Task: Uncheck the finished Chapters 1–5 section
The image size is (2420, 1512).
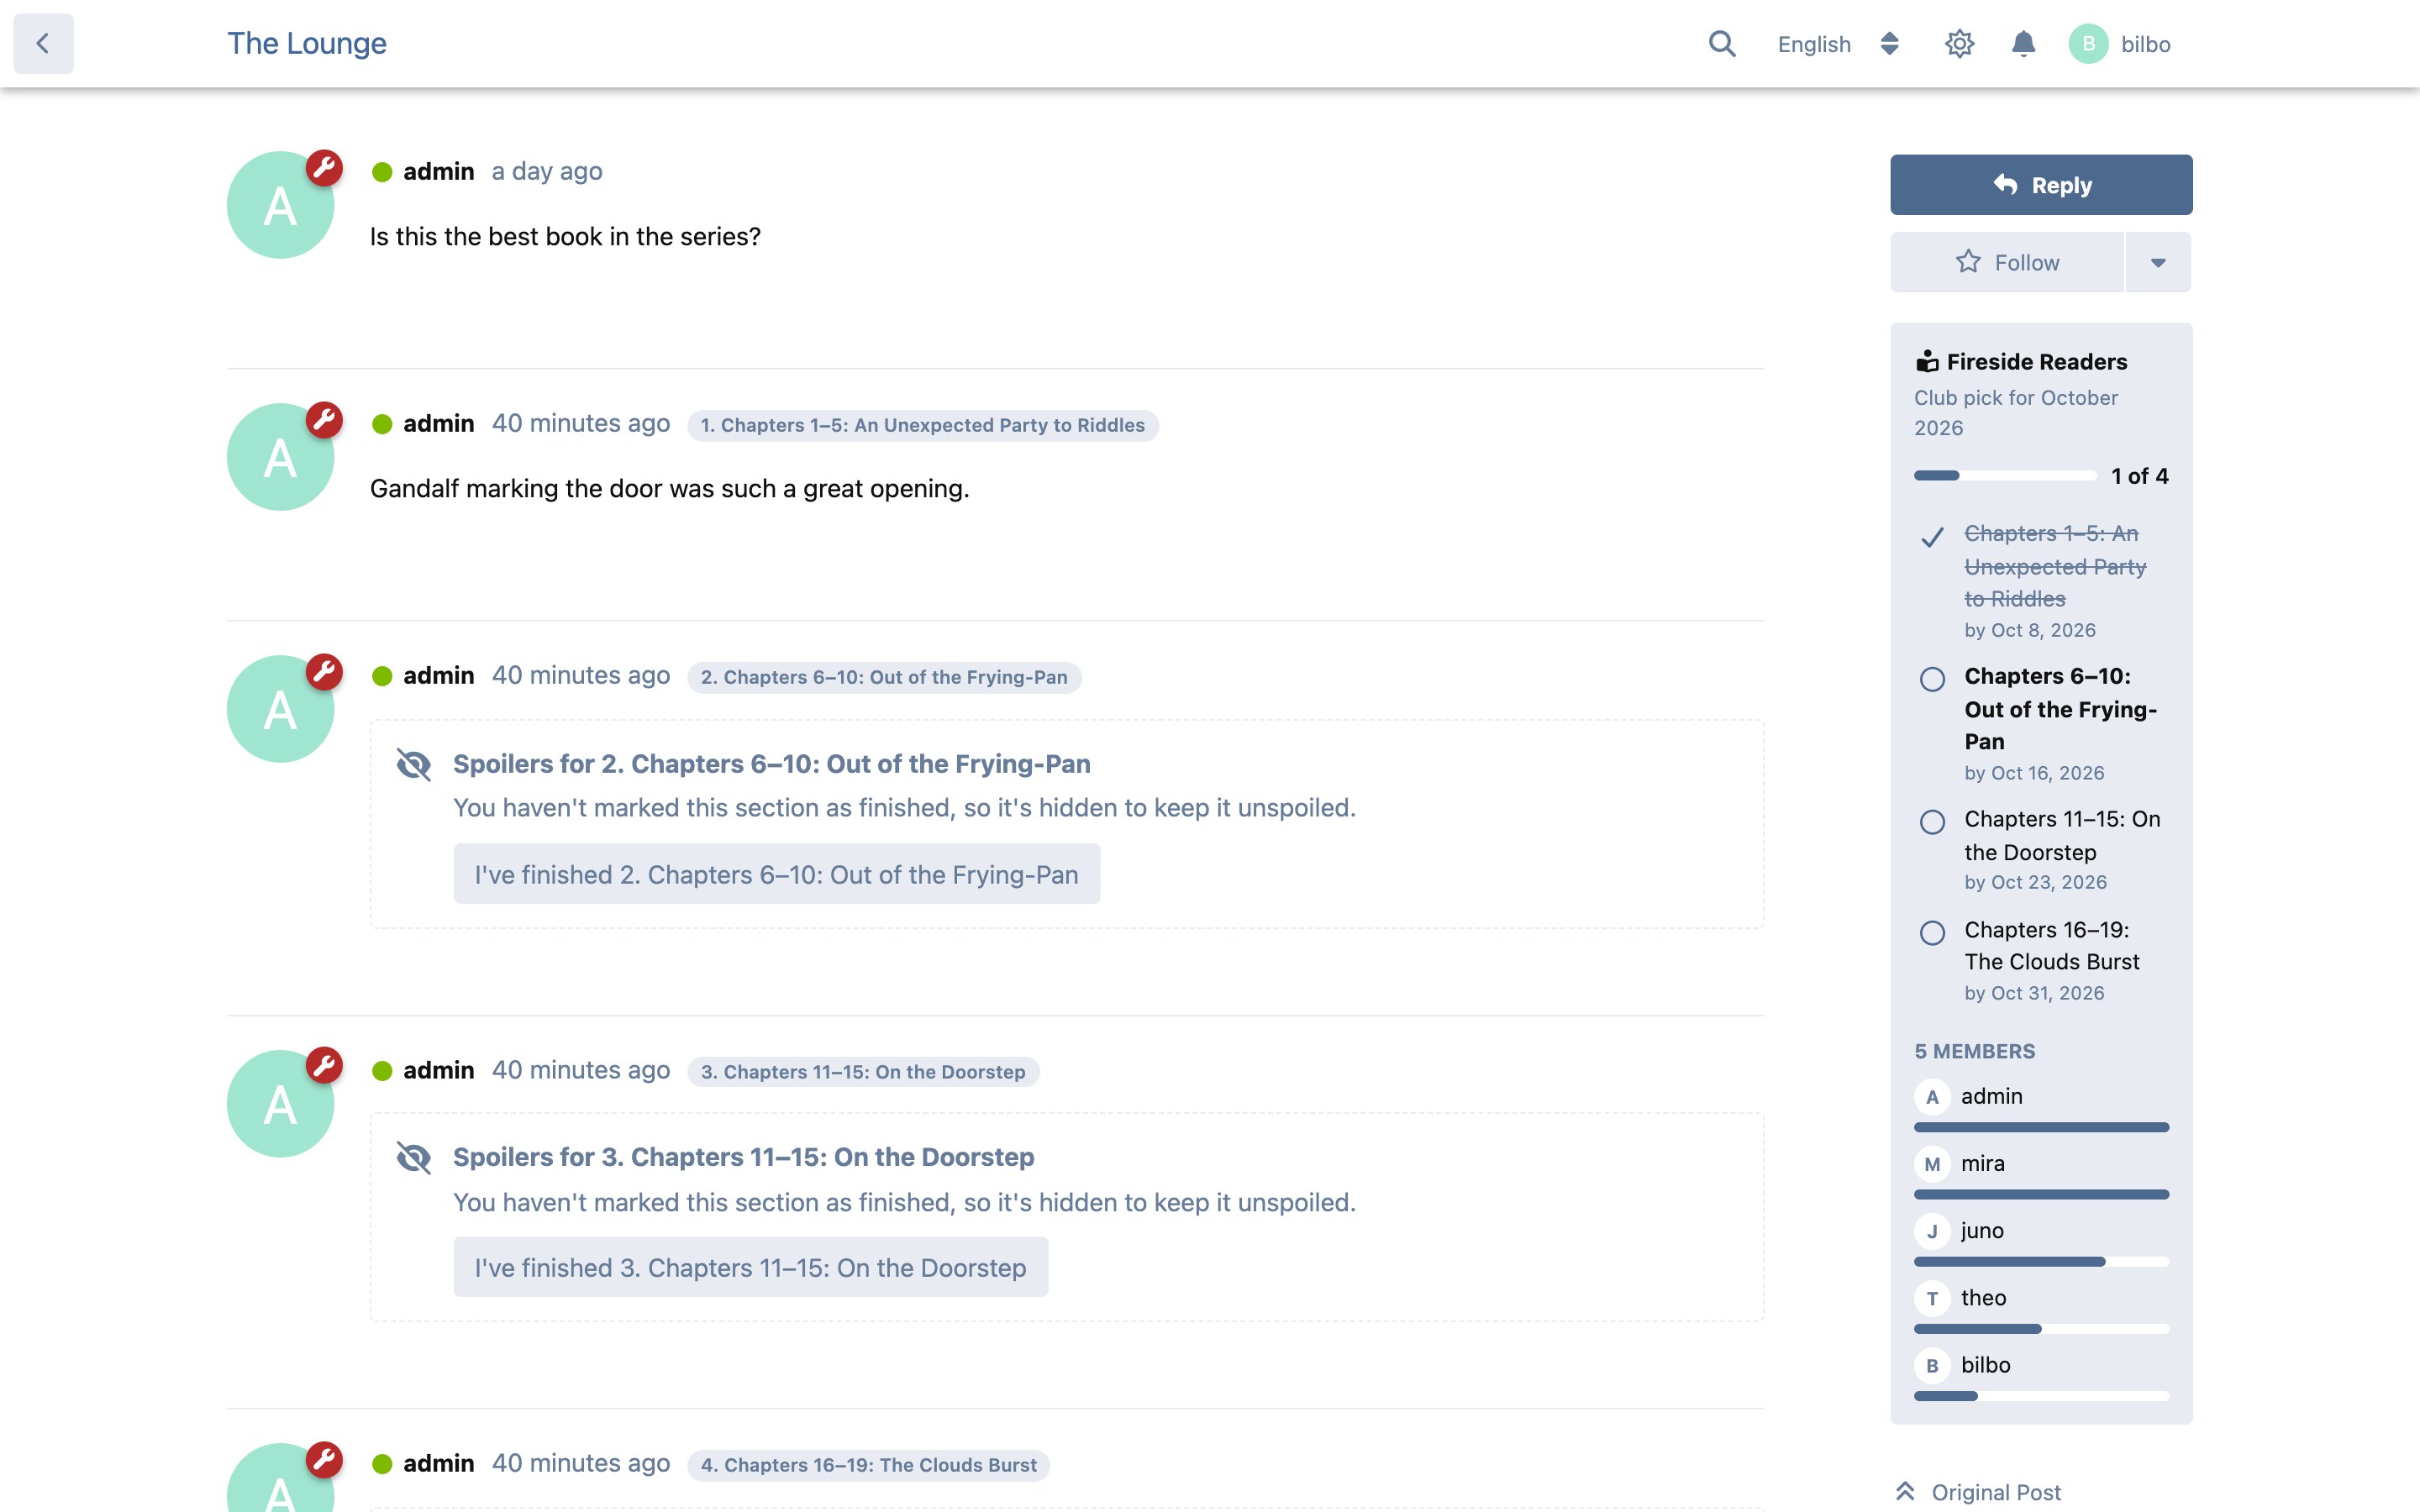Action: click(1932, 537)
